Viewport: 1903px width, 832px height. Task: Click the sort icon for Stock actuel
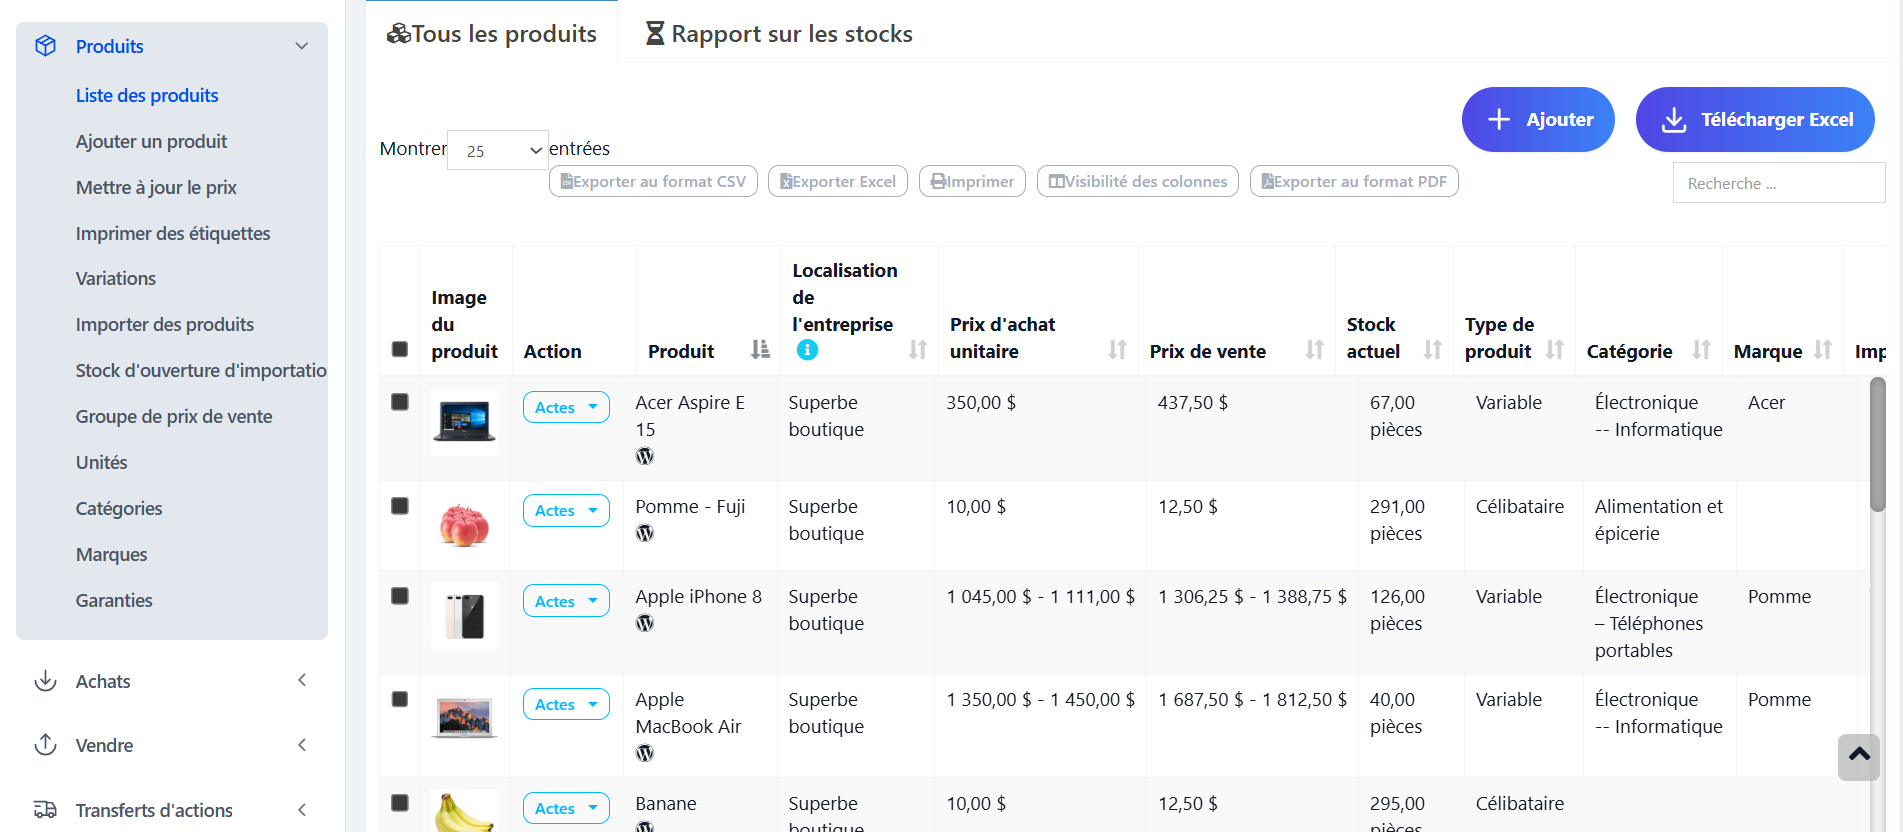coord(1432,350)
